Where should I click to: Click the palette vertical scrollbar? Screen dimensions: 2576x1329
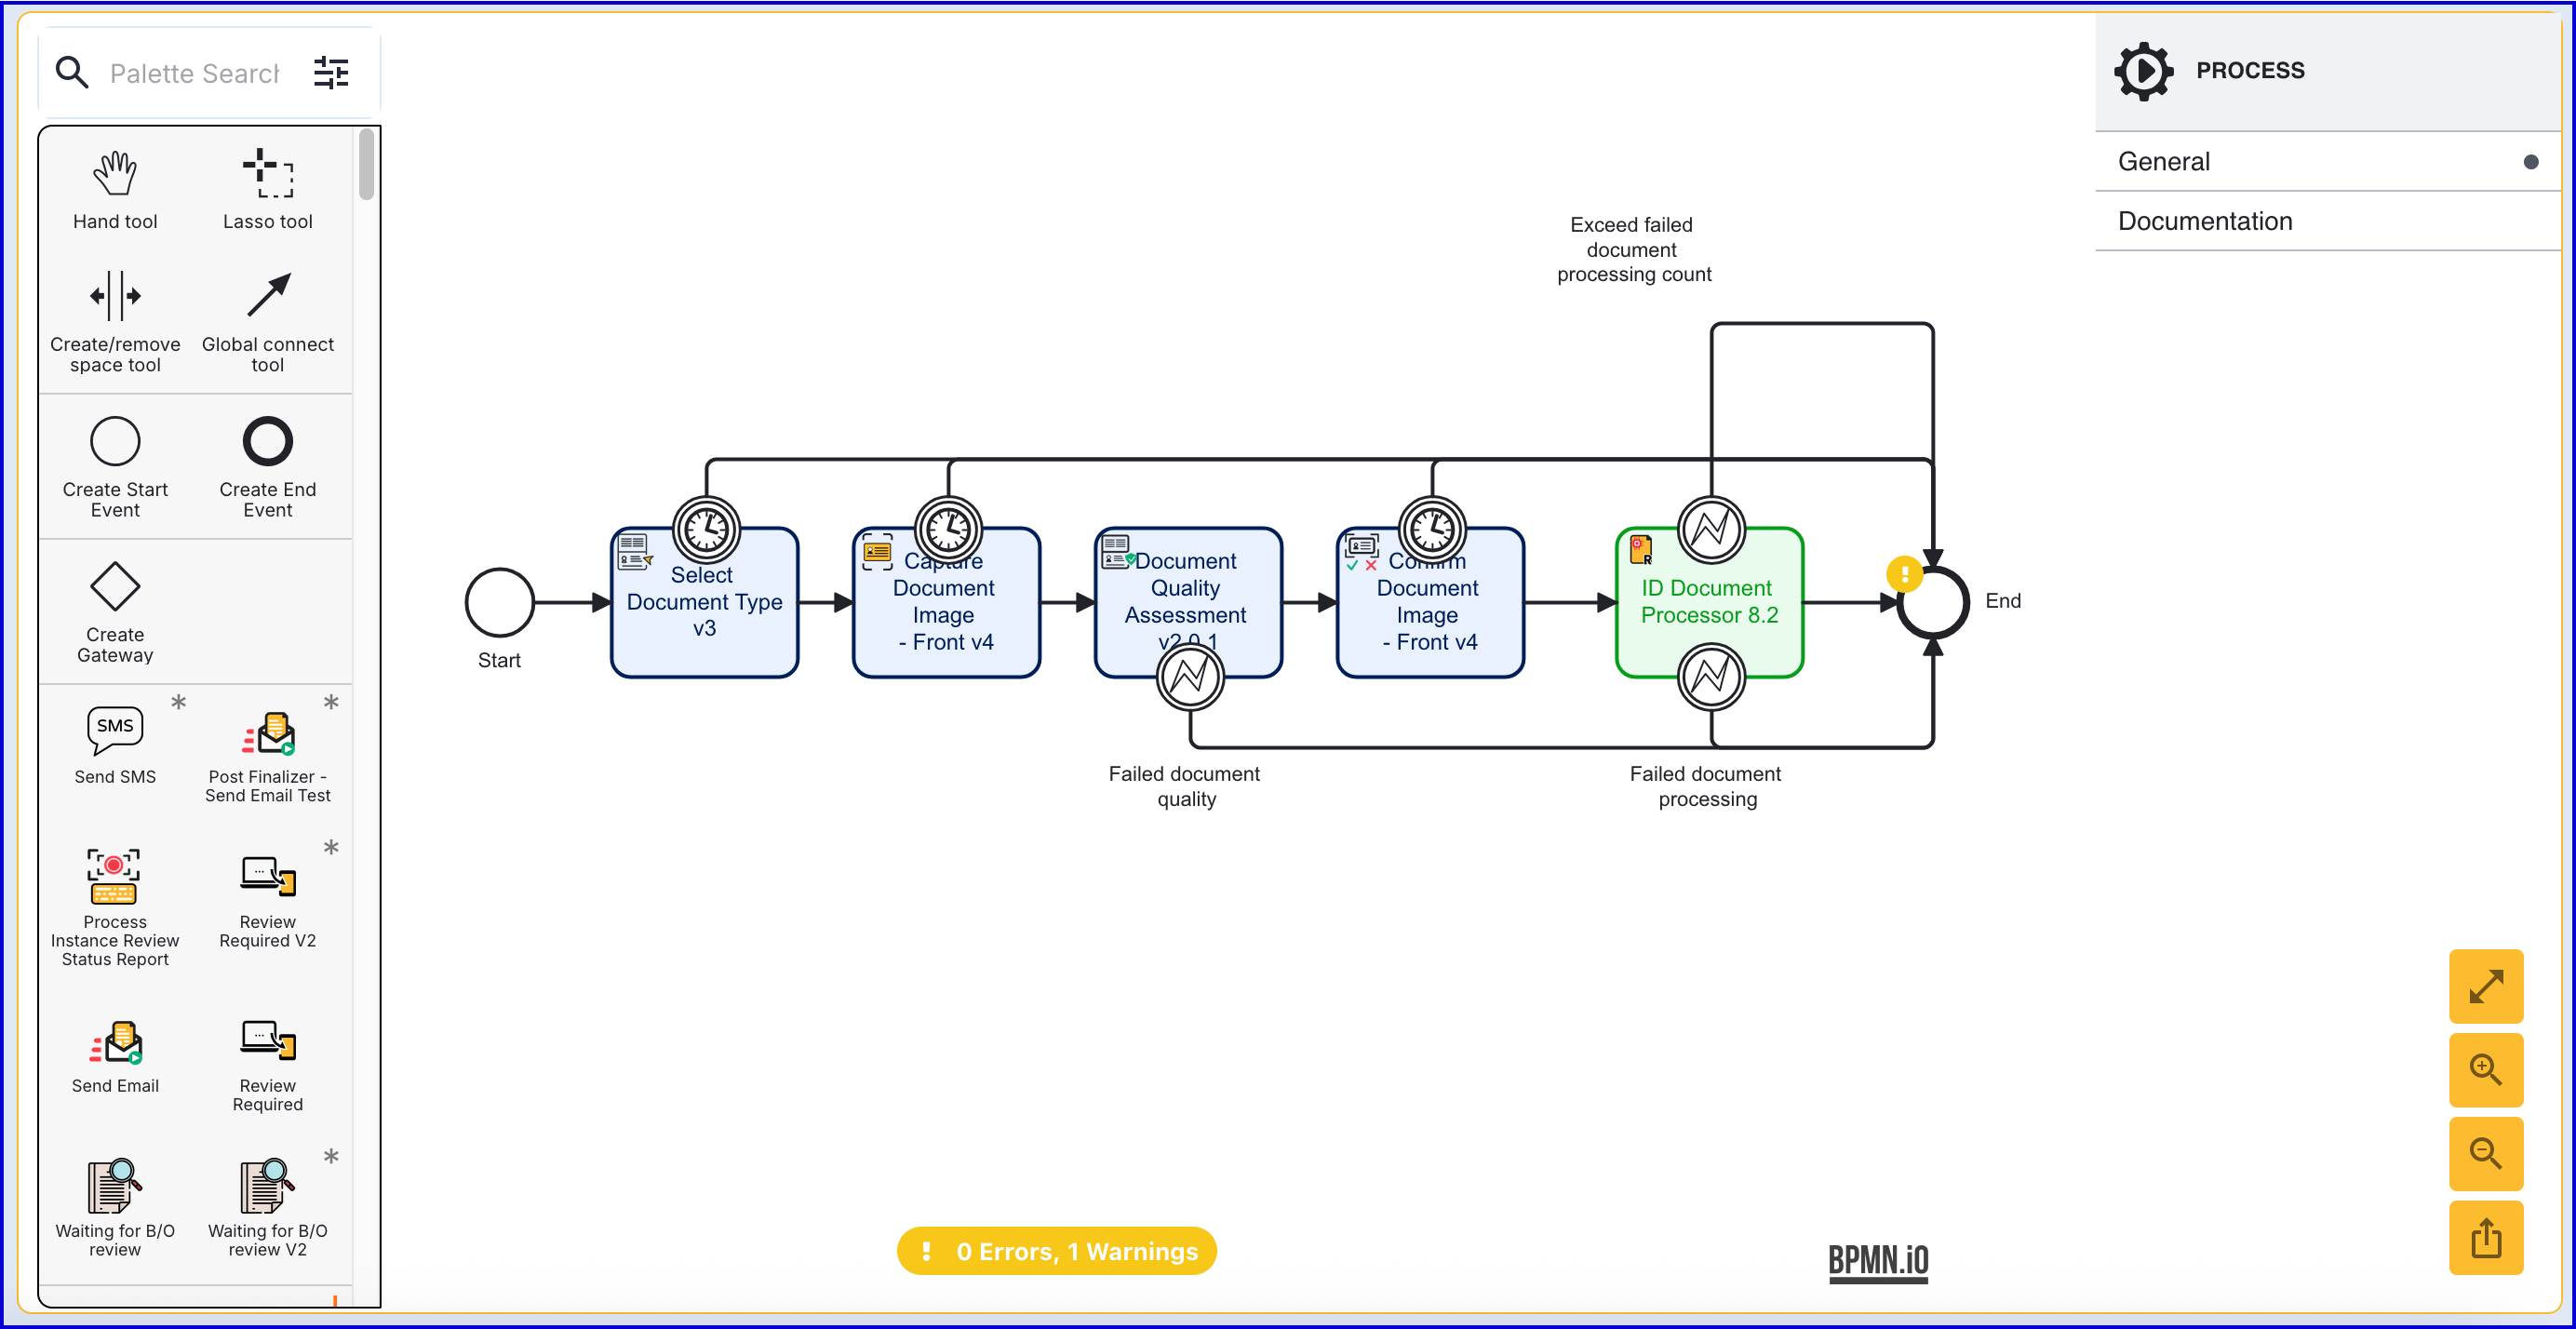click(x=367, y=165)
